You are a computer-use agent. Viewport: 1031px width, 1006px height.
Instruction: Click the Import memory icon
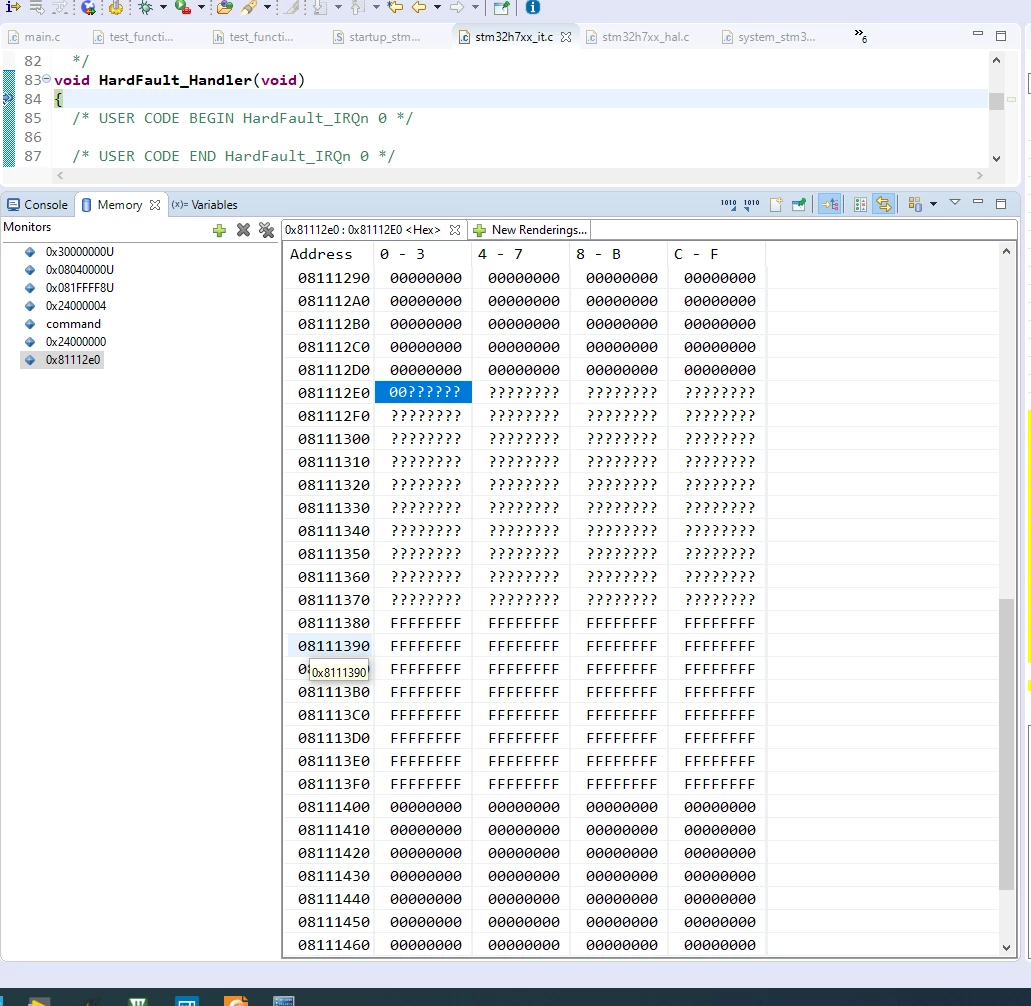pyautogui.click(x=728, y=204)
